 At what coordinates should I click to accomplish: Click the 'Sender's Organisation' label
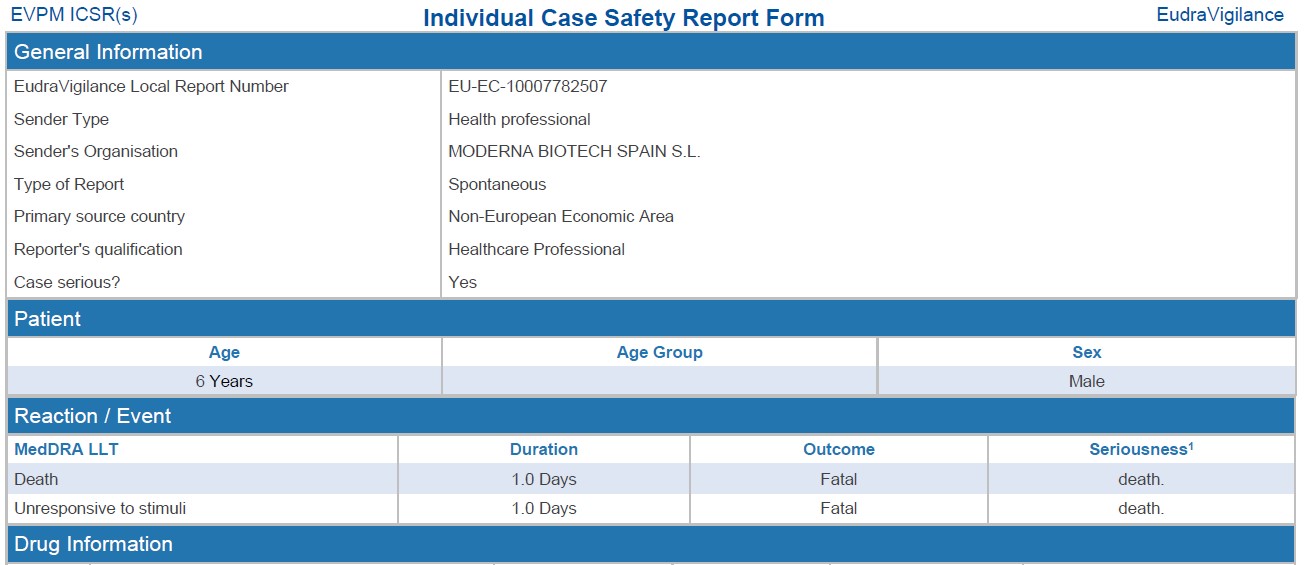[96, 152]
